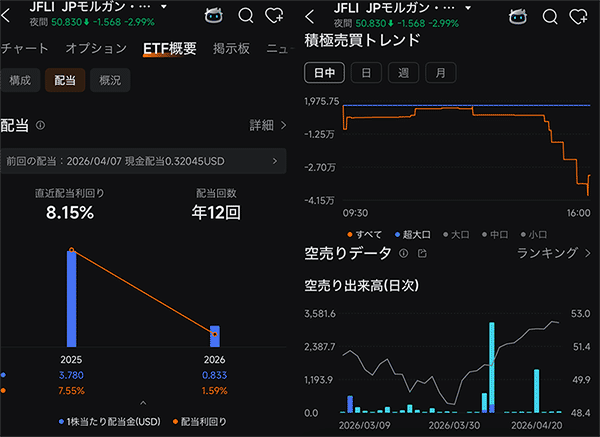Go back from right JFLI screen
This screenshot has height=437, width=600.
(310, 16)
